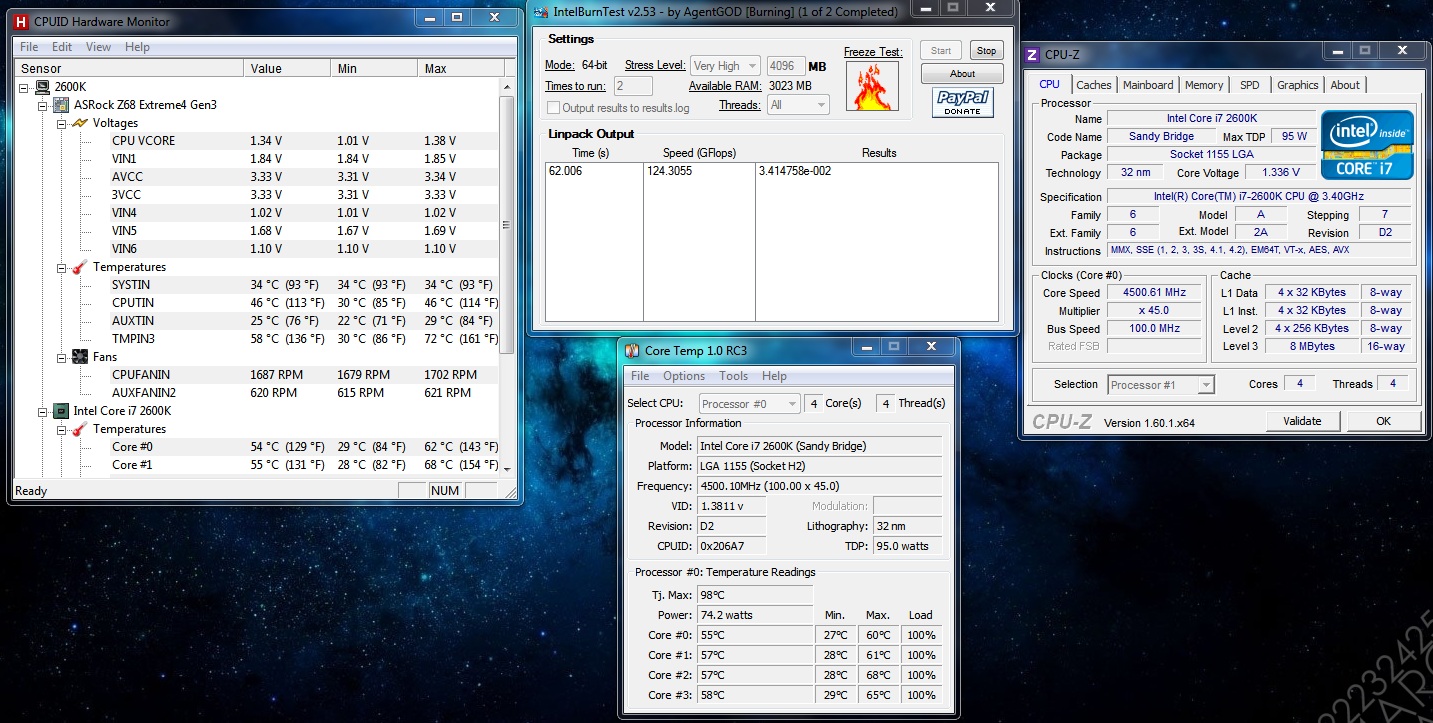The height and width of the screenshot is (723, 1433).
Task: Click the Times to run input field
Action: [x=633, y=86]
